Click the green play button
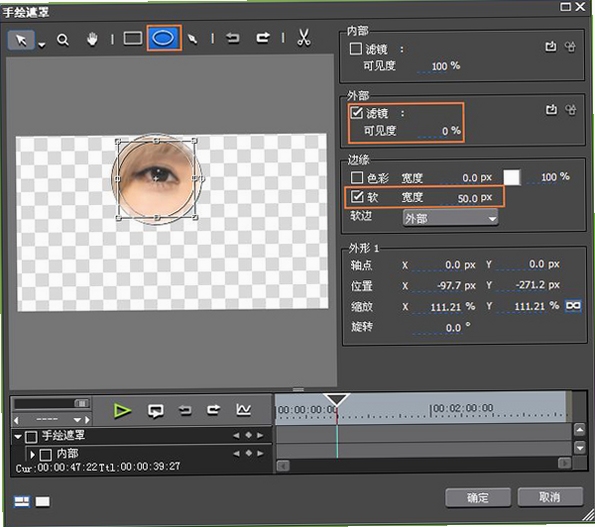 coord(122,411)
